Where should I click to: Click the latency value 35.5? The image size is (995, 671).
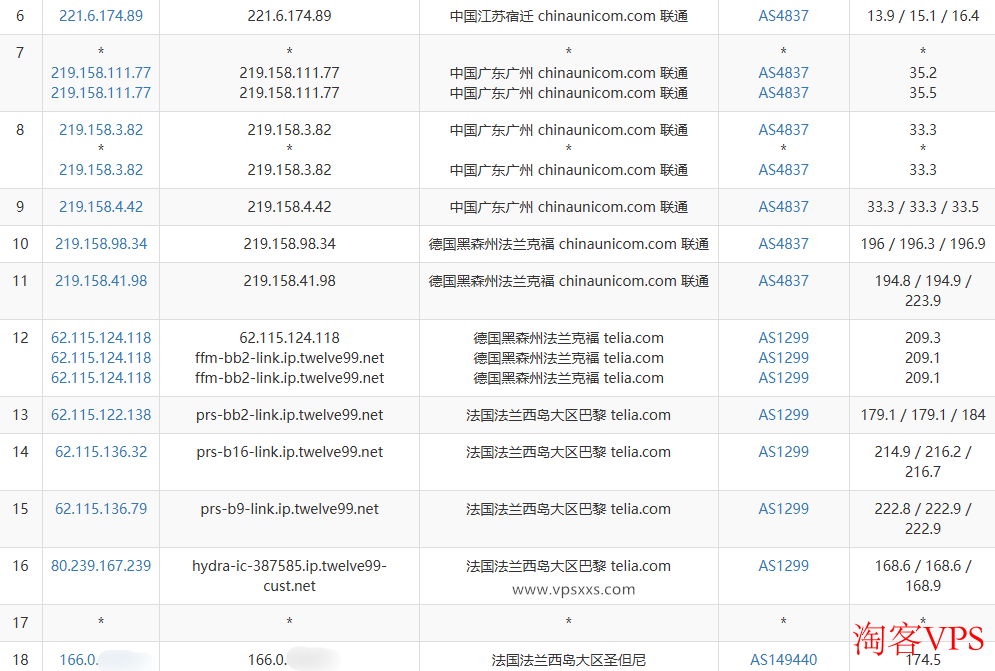pos(923,93)
